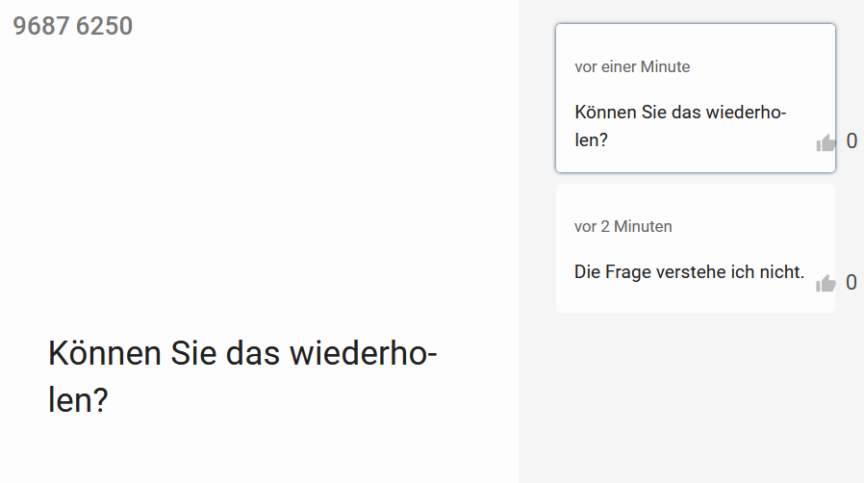Select the 'vor 2 Minuten' timestamp

point(623,226)
